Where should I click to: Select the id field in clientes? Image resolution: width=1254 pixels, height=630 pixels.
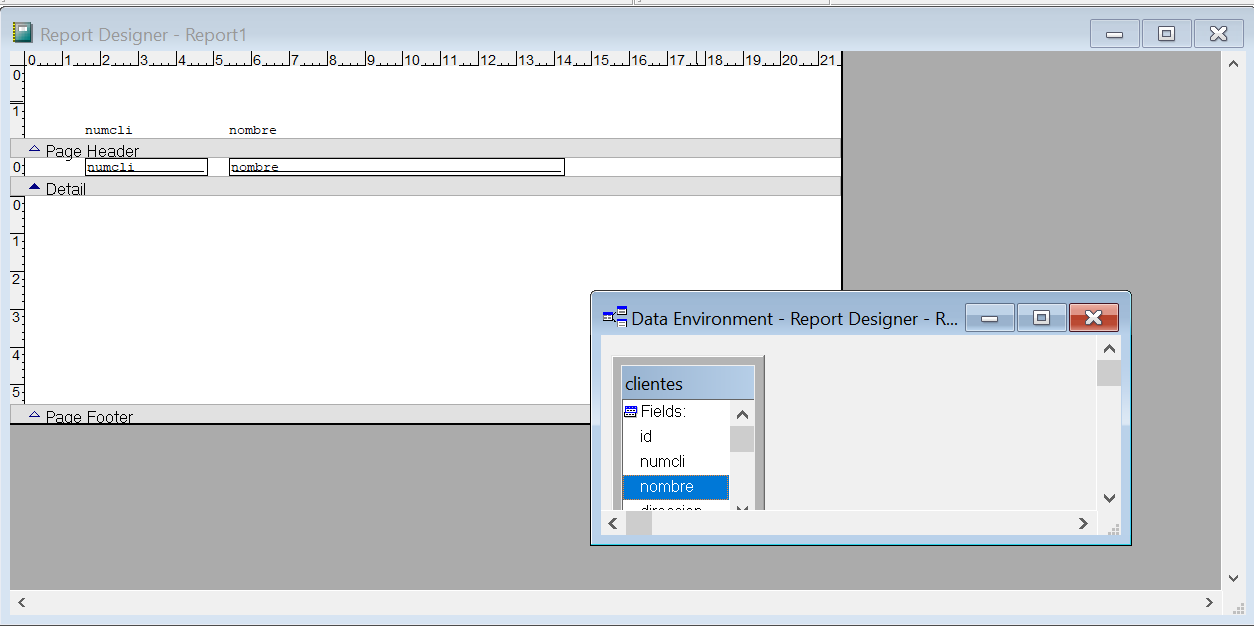click(x=646, y=437)
